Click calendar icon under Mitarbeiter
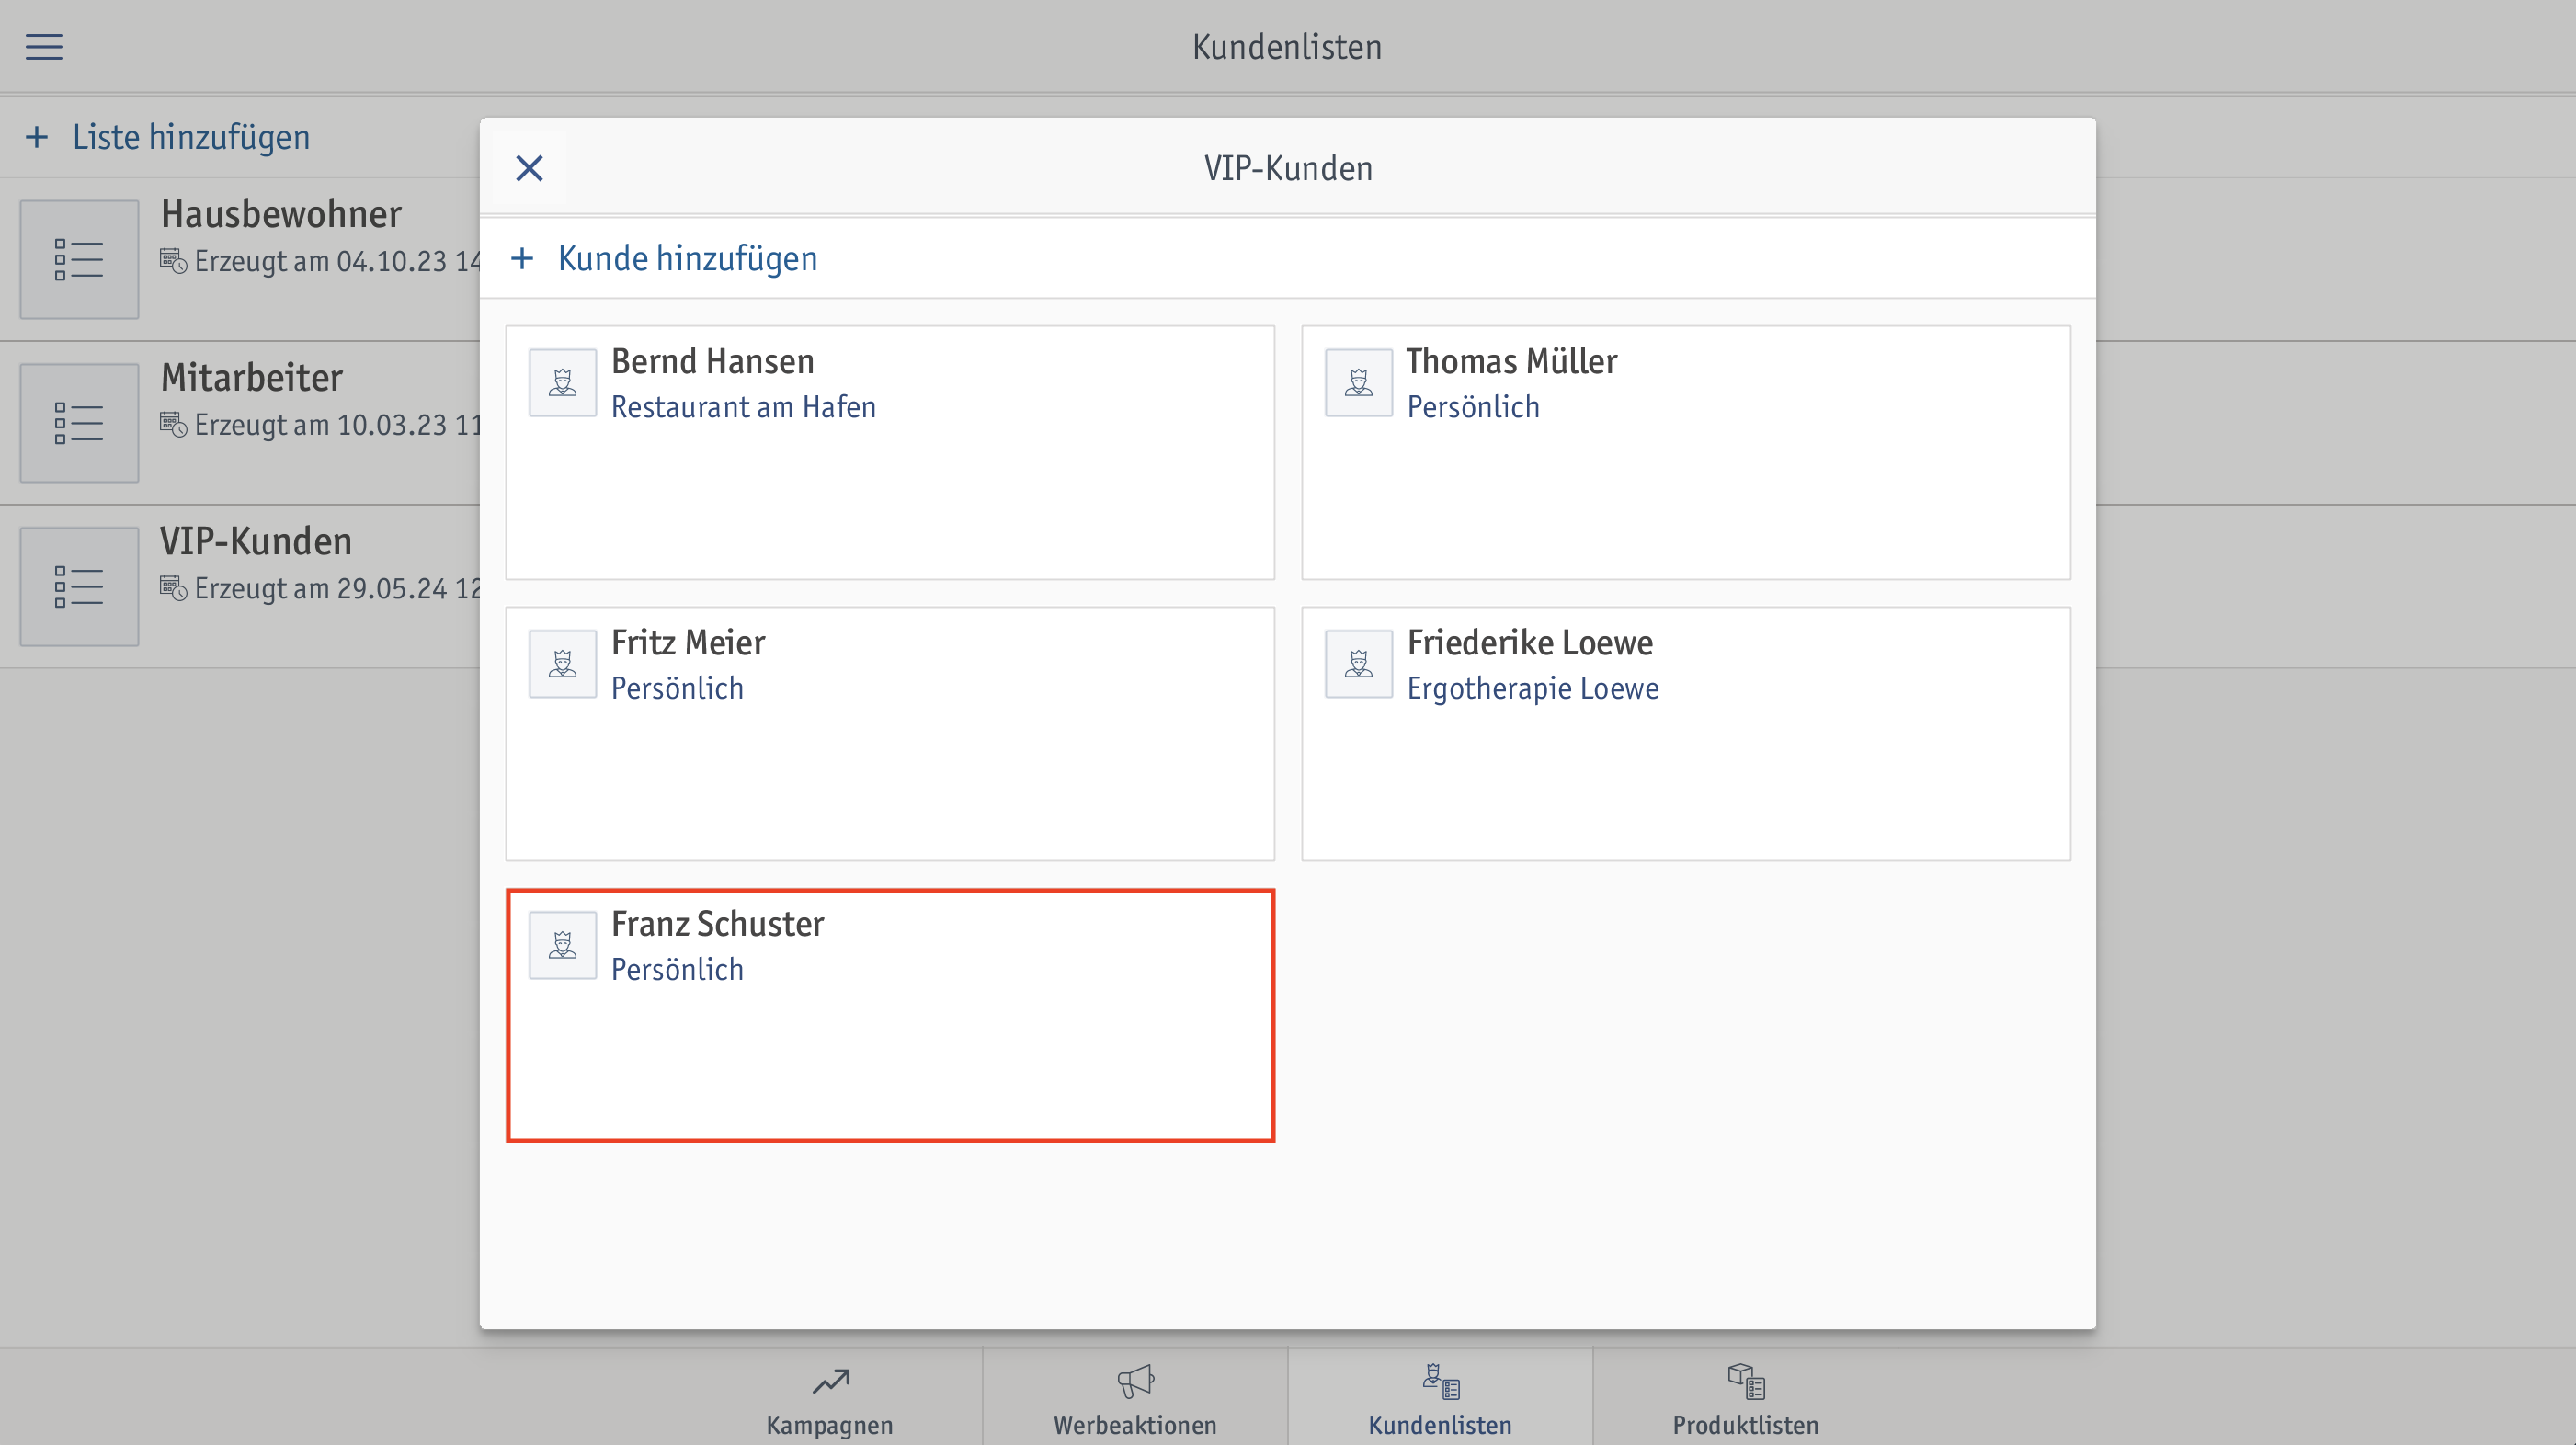This screenshot has width=2576, height=1445. [x=173, y=425]
